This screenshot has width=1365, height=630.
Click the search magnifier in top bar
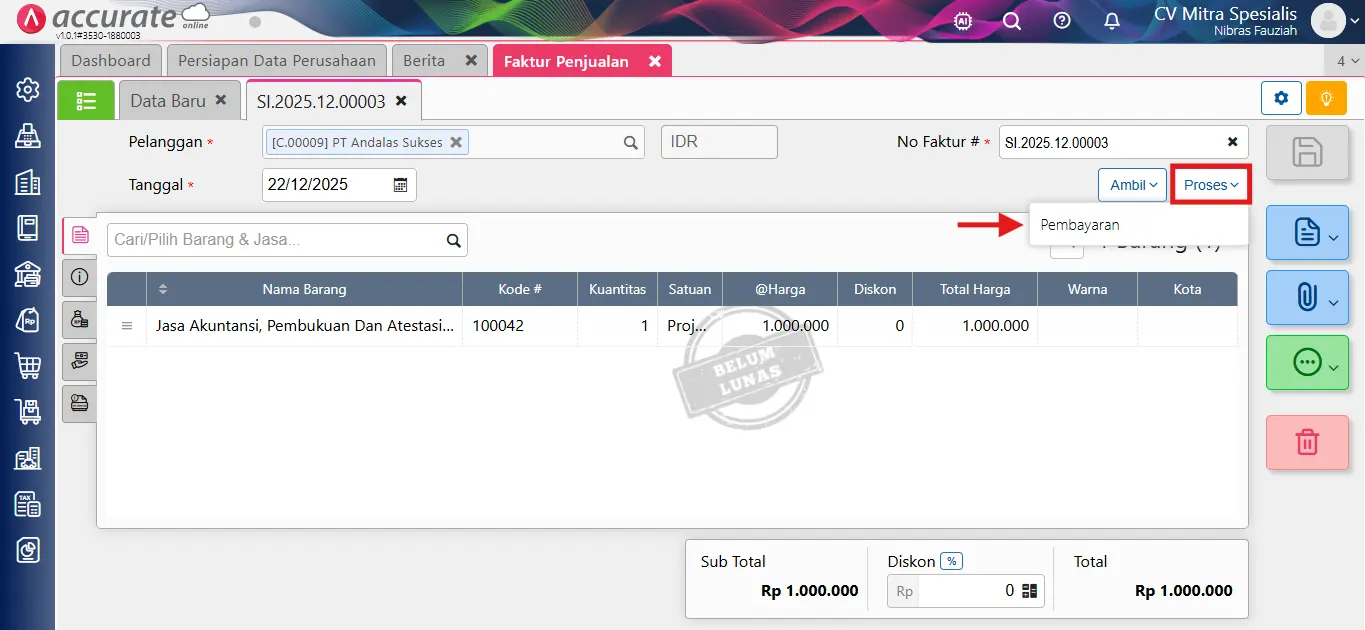(1012, 21)
